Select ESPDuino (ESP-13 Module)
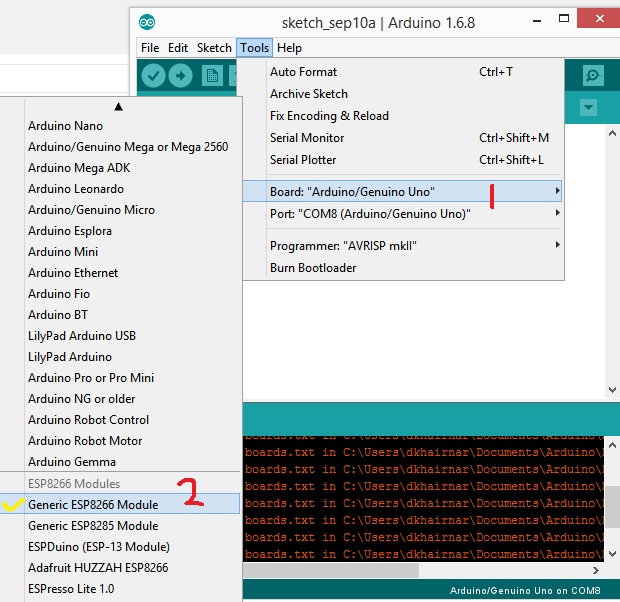Screen dimensions: 620x602 pyautogui.click(x=120, y=546)
